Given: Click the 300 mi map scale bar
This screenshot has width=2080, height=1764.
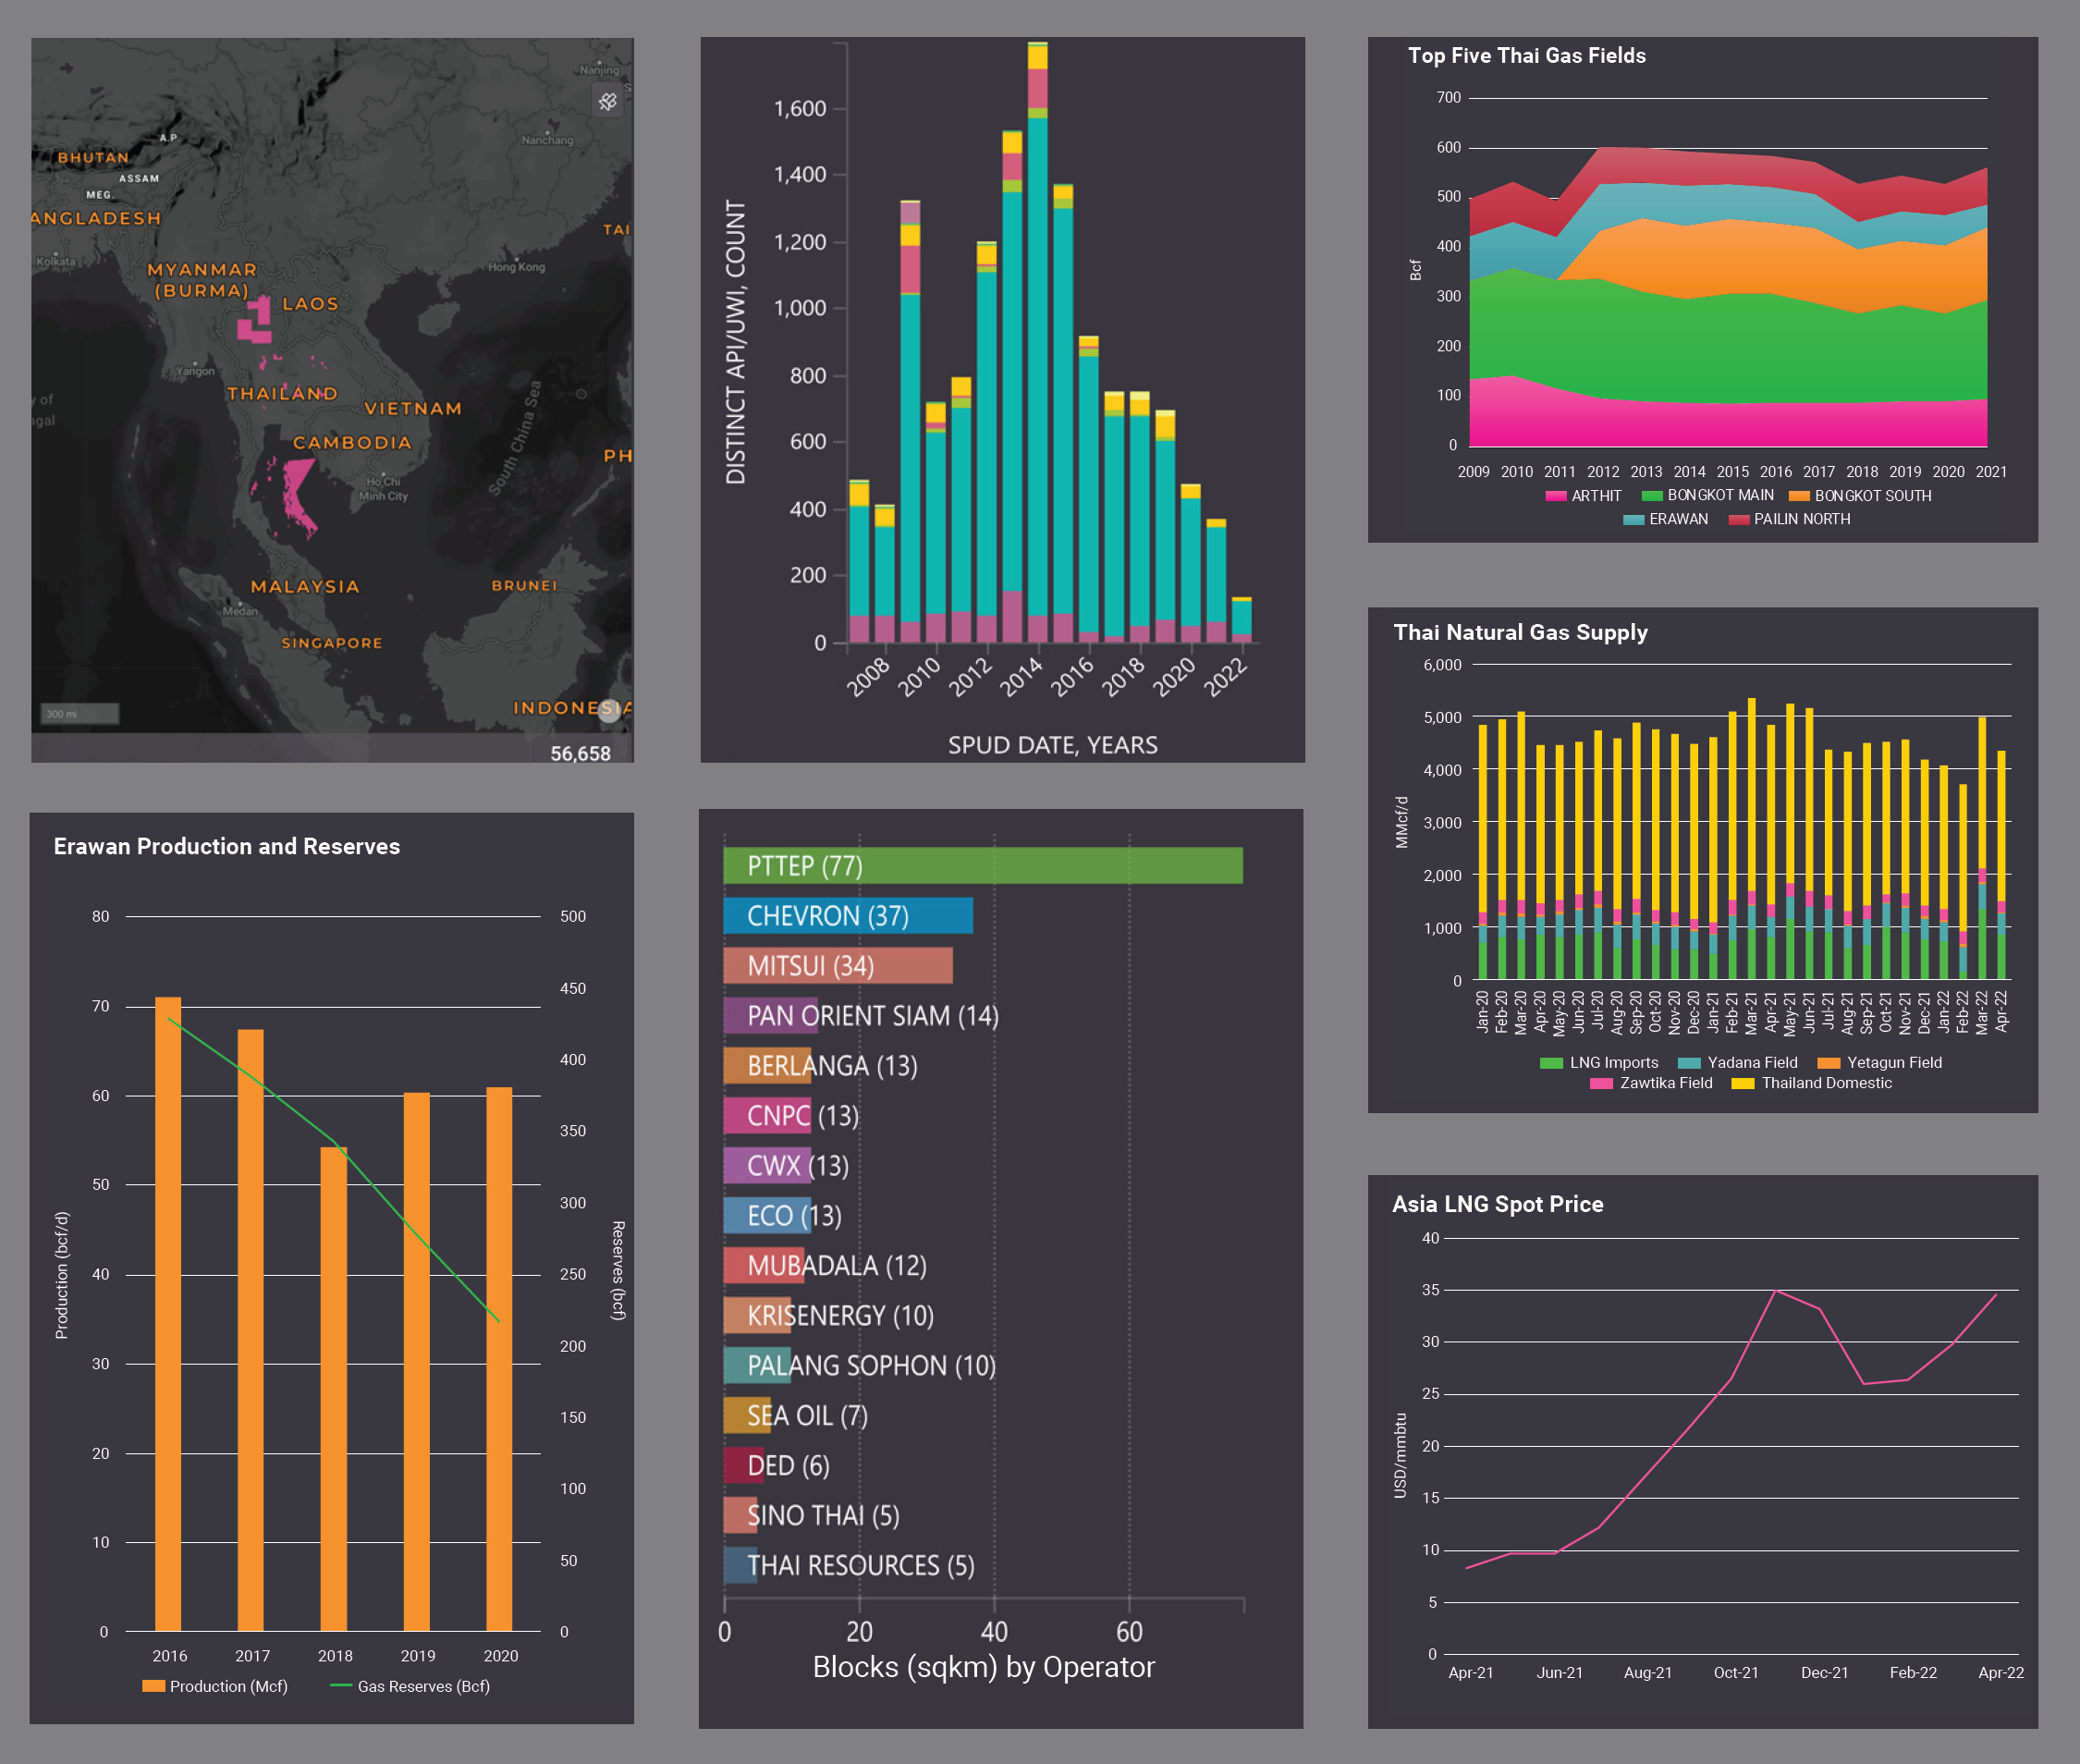Looking at the screenshot, I should [79, 714].
